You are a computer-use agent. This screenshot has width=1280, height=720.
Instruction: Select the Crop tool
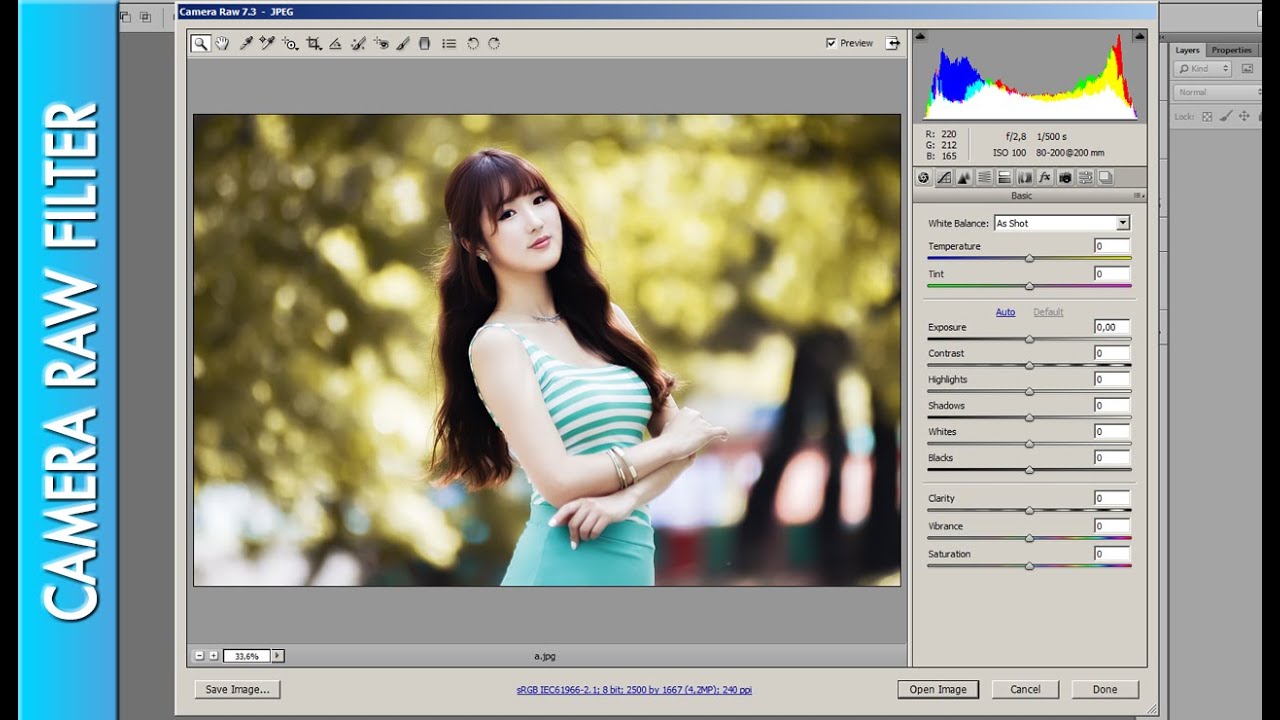[313, 43]
